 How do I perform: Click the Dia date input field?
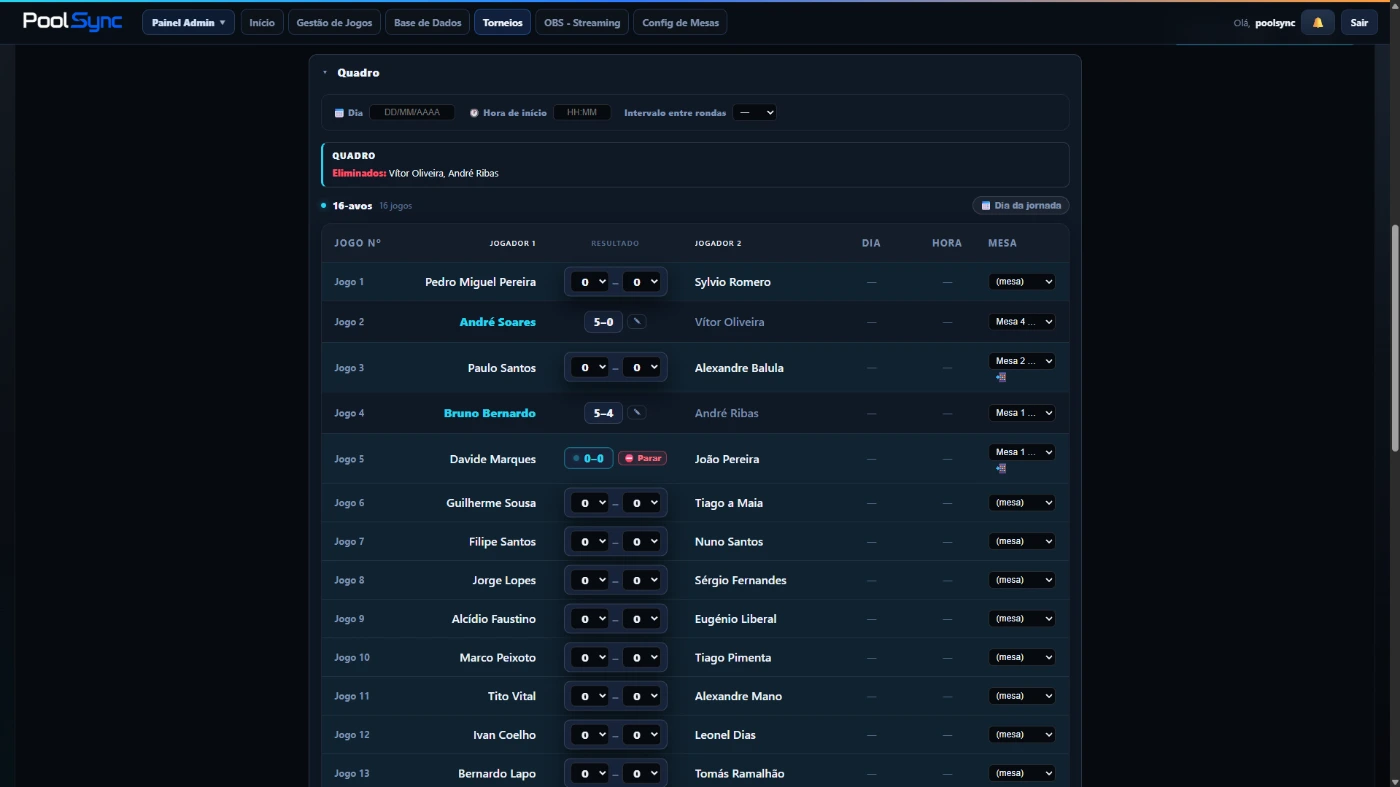point(412,113)
